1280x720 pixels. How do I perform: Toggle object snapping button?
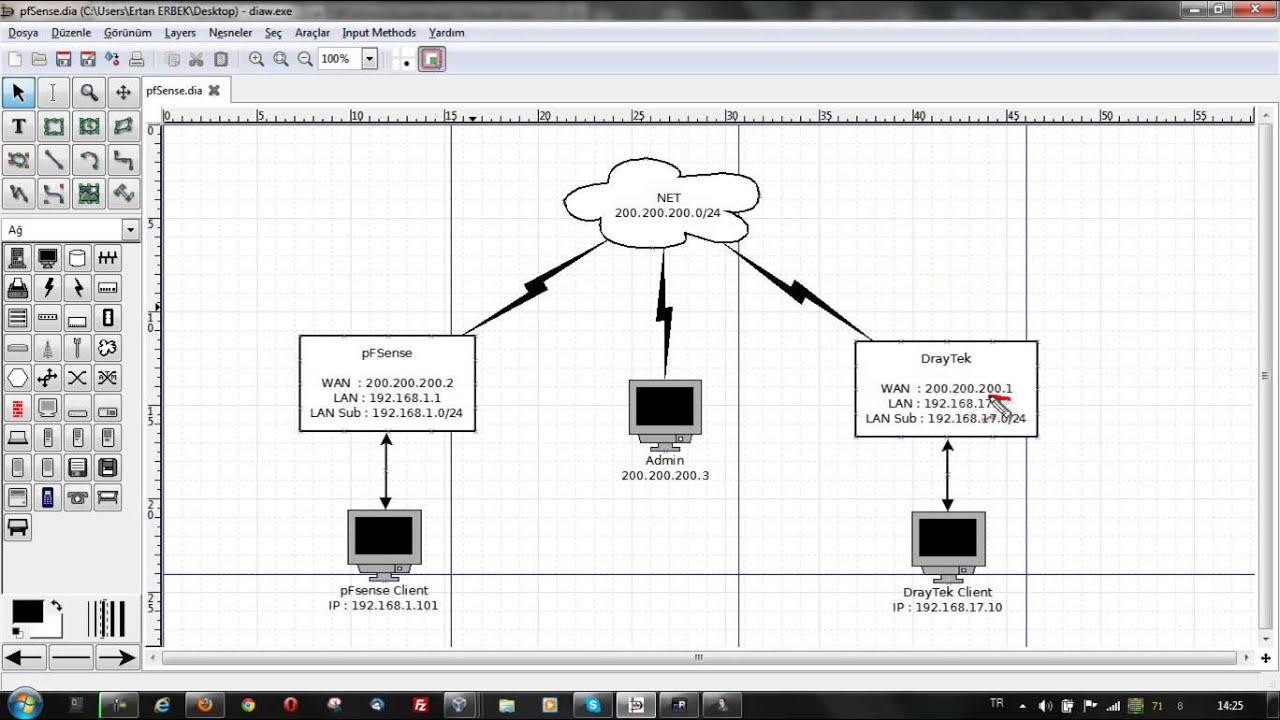coord(432,60)
